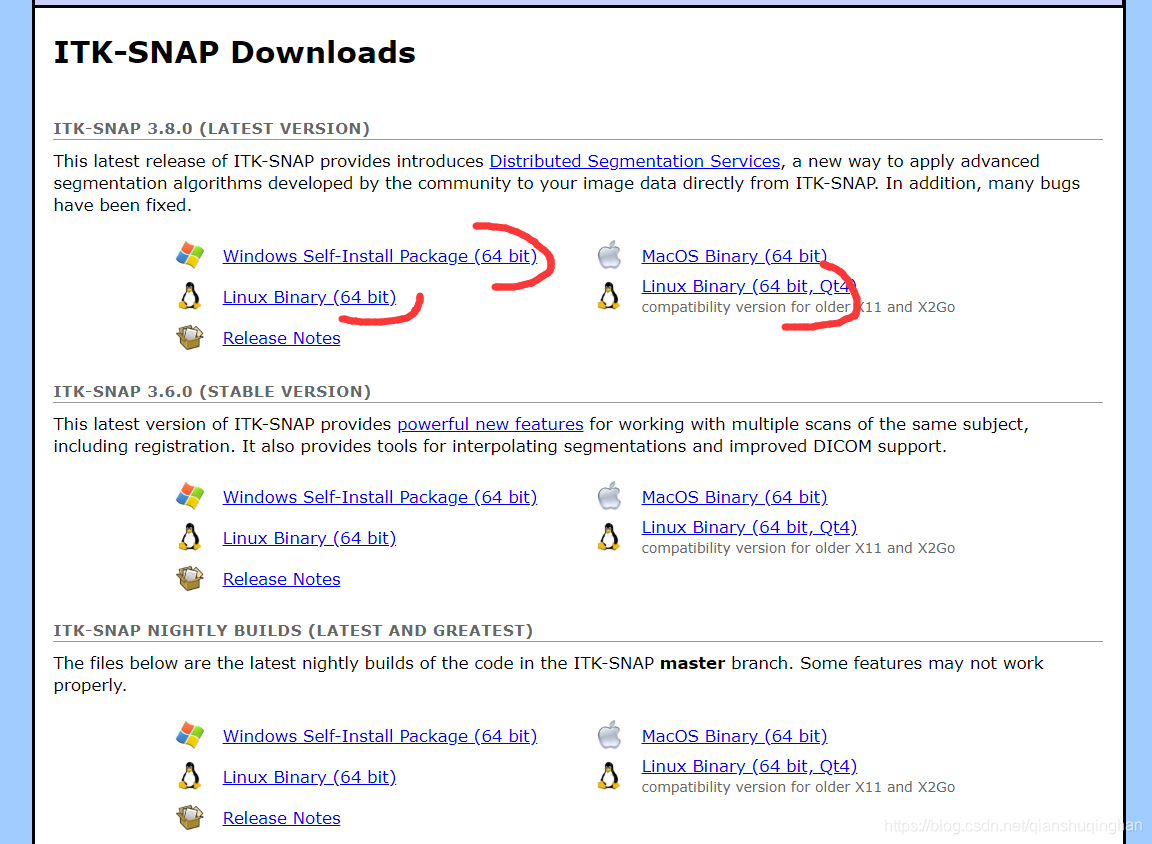Click the penguin icon beside nightly Linux Binary Qt4
Viewport: 1152px width, 844px height.
pyautogui.click(x=609, y=776)
